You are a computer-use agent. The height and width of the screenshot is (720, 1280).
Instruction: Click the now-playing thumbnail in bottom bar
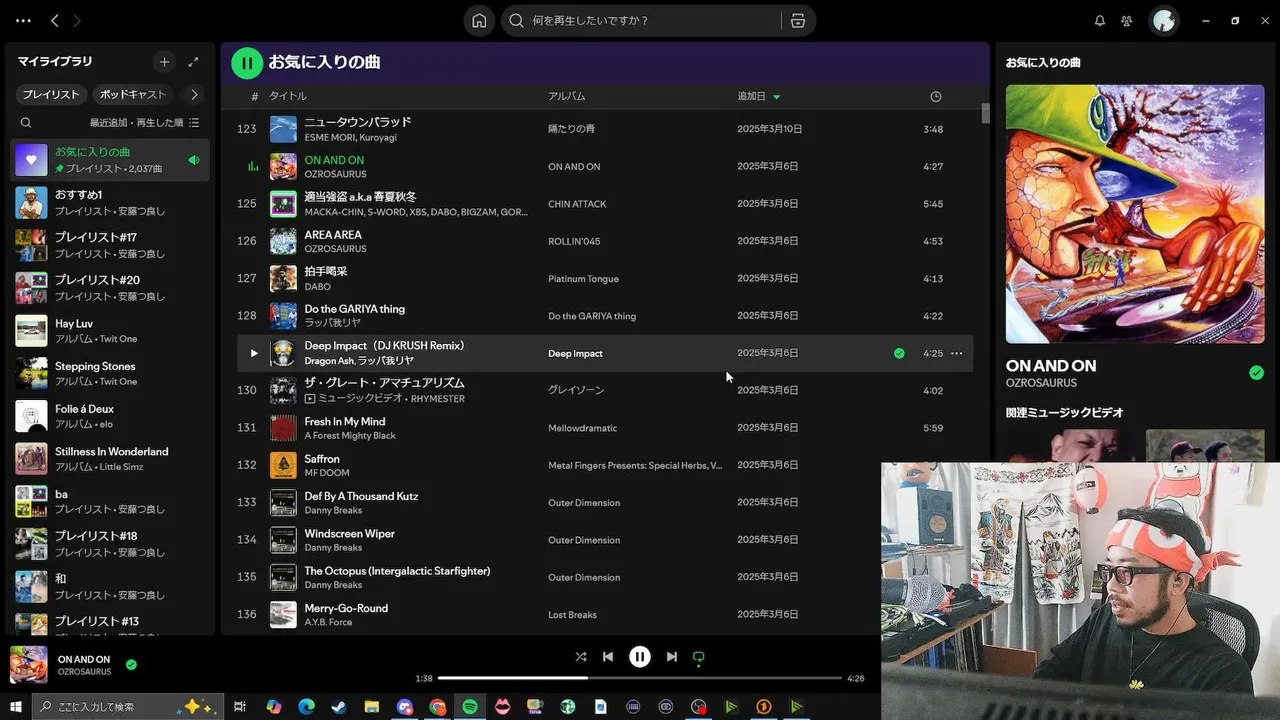coord(29,665)
